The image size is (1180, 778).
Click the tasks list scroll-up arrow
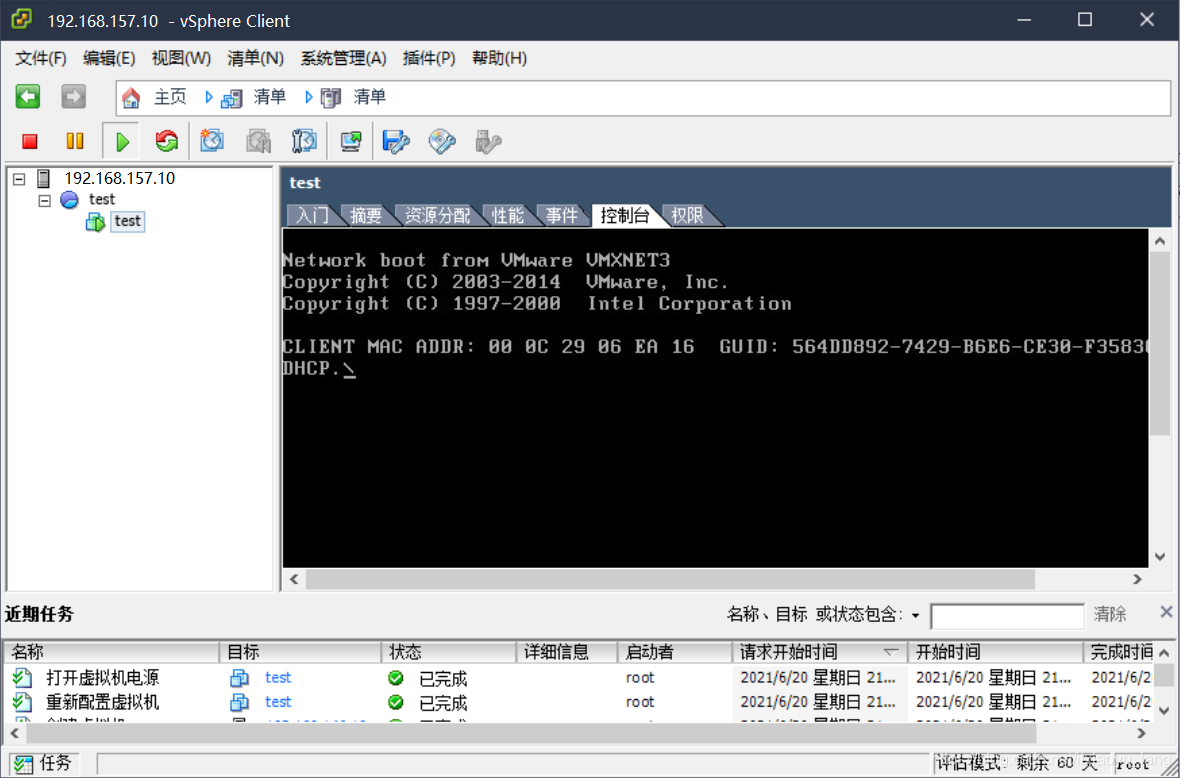(1164, 653)
